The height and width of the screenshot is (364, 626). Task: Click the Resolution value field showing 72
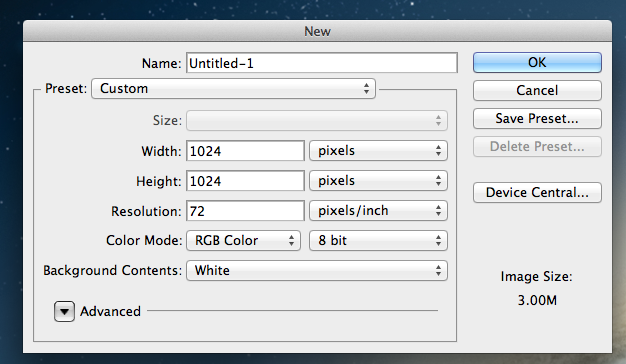(x=245, y=211)
